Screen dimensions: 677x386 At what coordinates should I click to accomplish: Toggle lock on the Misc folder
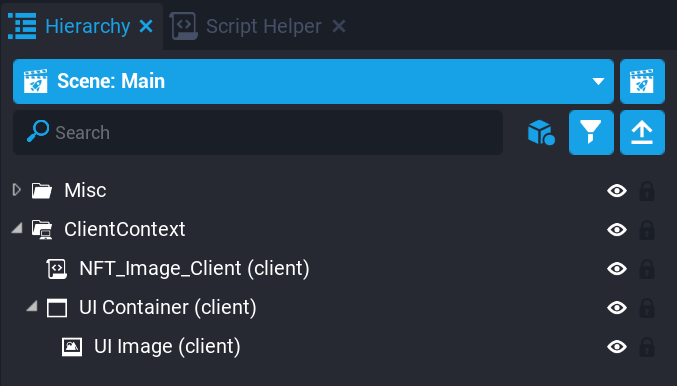coord(646,191)
